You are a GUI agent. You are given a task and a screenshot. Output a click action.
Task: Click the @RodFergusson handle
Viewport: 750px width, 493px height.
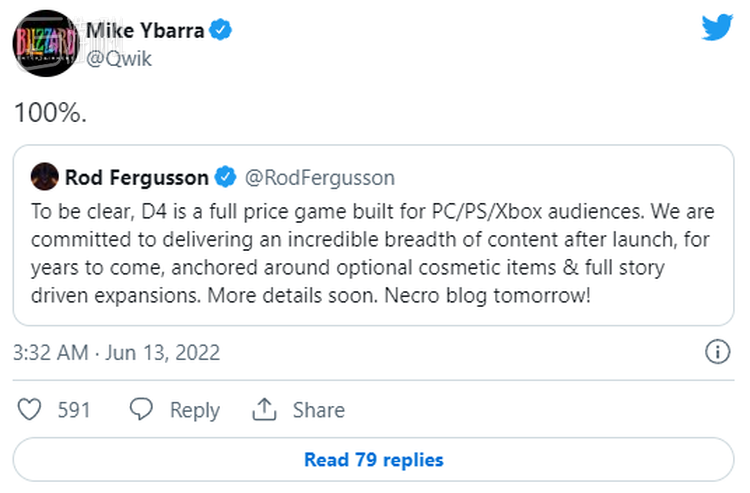click(320, 178)
